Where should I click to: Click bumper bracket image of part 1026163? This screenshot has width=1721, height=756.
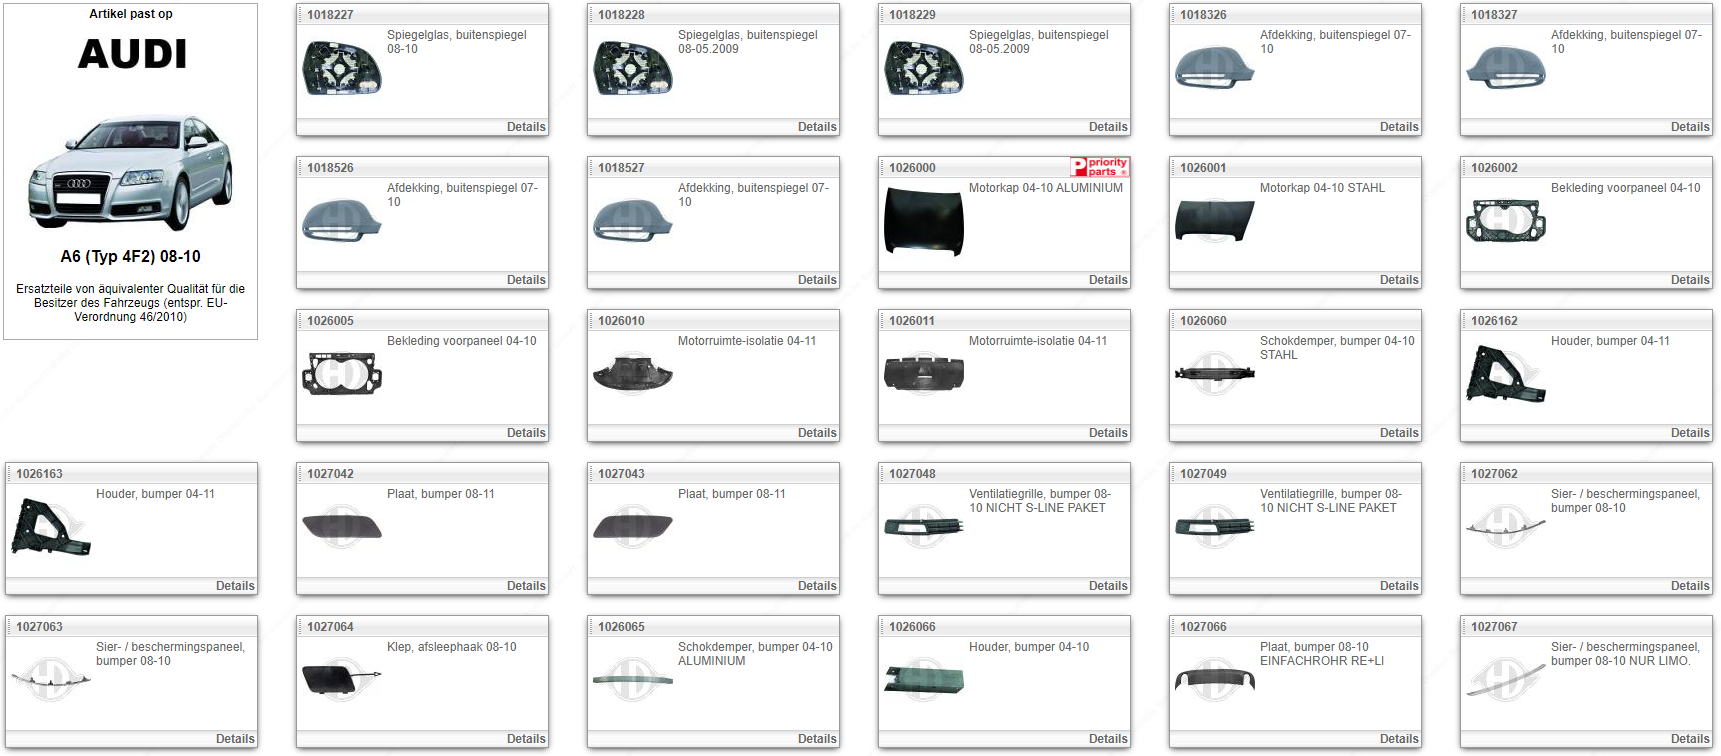51,527
